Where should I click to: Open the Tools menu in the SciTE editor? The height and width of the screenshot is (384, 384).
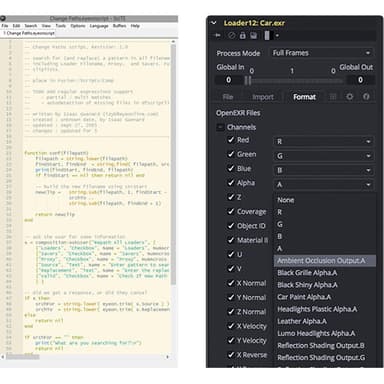point(60,26)
